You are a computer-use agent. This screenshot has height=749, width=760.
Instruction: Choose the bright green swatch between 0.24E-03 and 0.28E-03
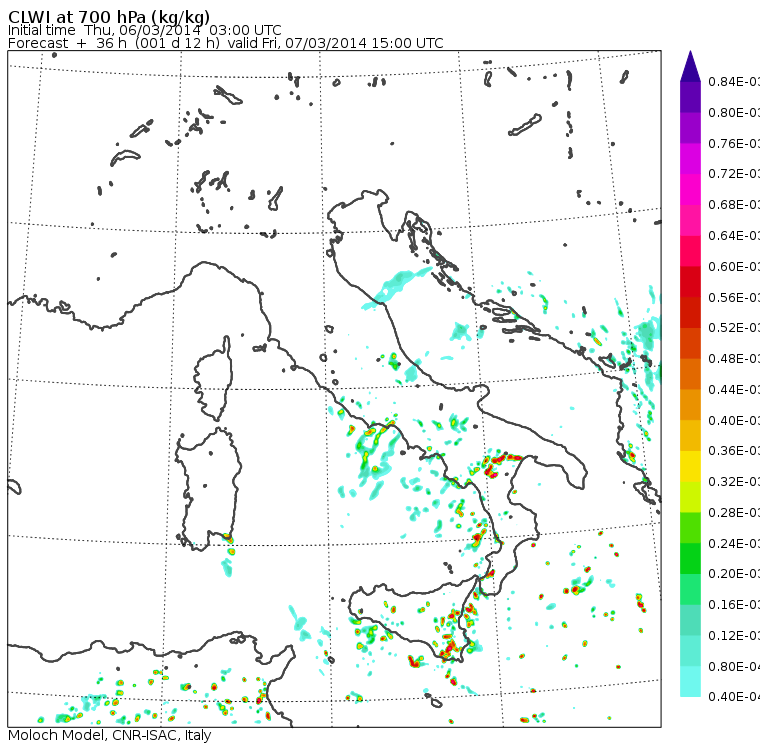coord(690,528)
